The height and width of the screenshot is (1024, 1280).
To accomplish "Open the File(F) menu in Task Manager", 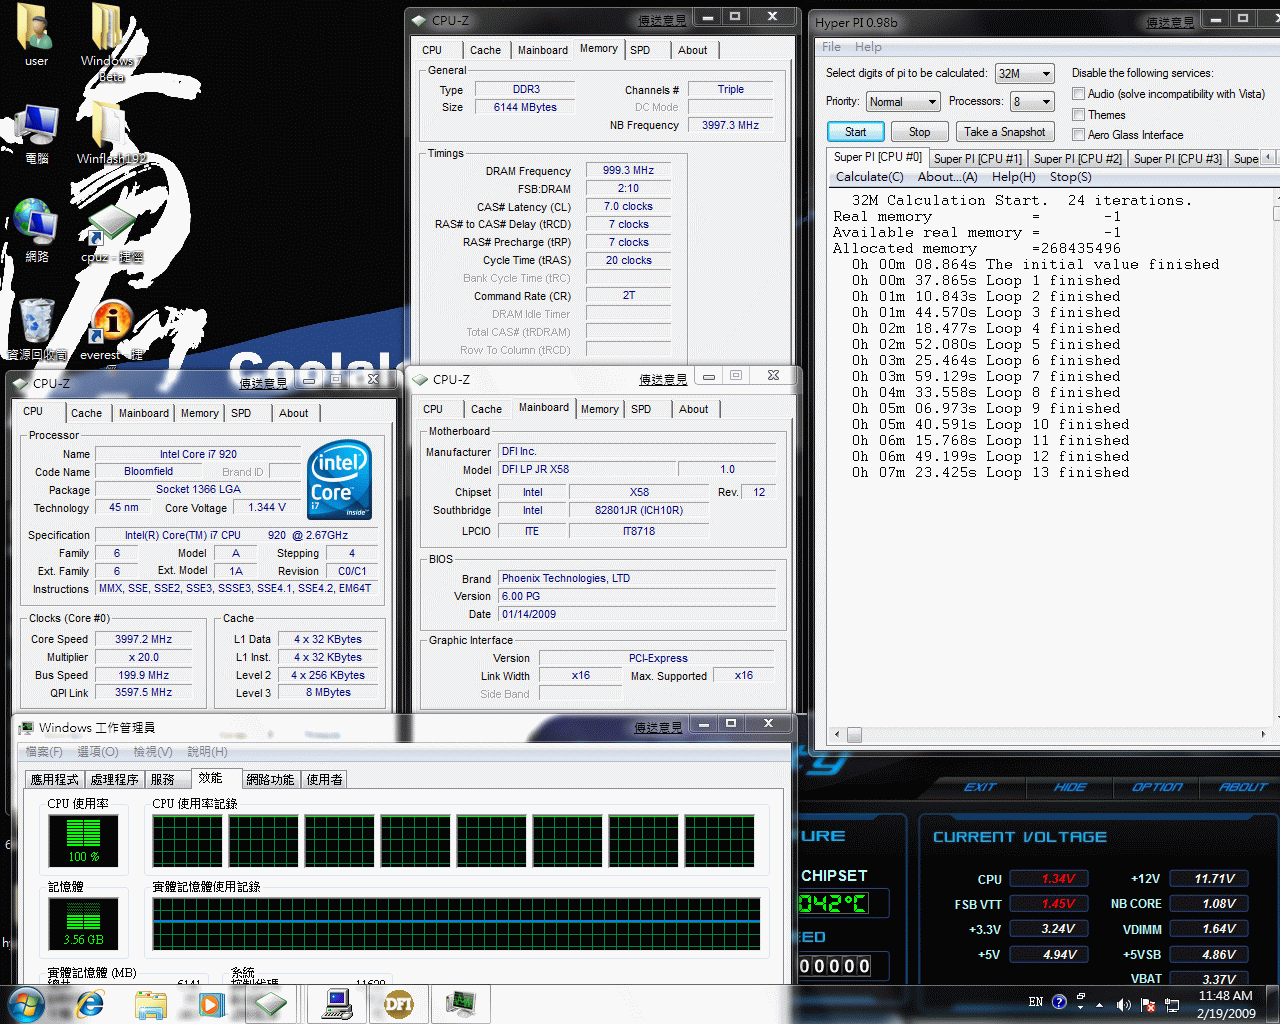I will [x=44, y=751].
